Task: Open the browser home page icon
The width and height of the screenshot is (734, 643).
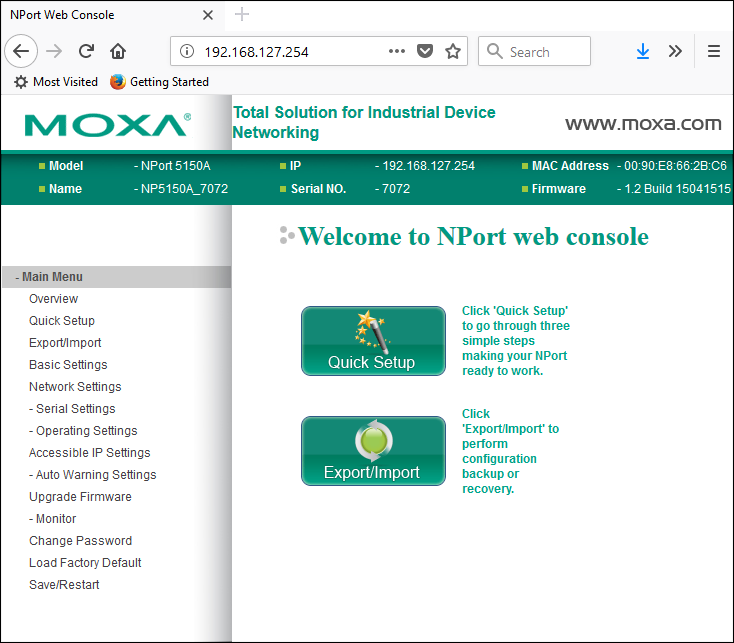Action: (117, 51)
